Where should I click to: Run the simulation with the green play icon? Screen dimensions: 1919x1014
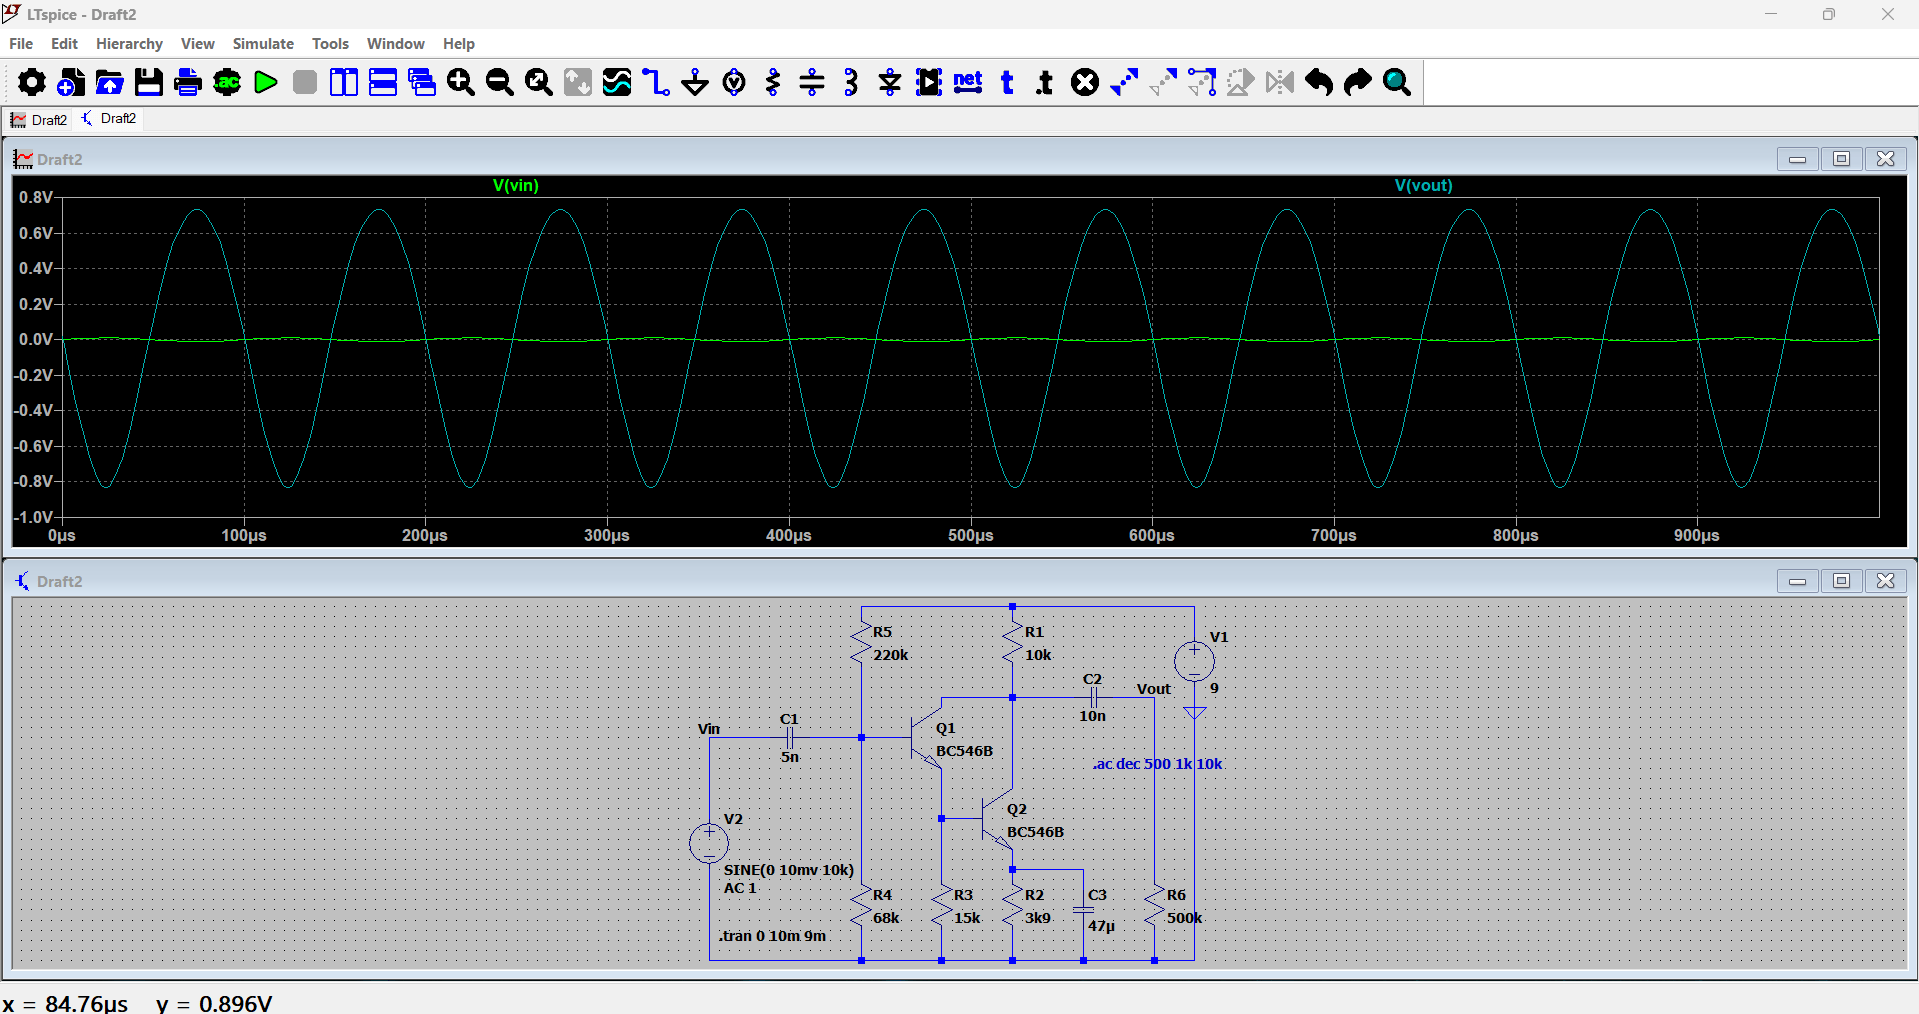[266, 82]
